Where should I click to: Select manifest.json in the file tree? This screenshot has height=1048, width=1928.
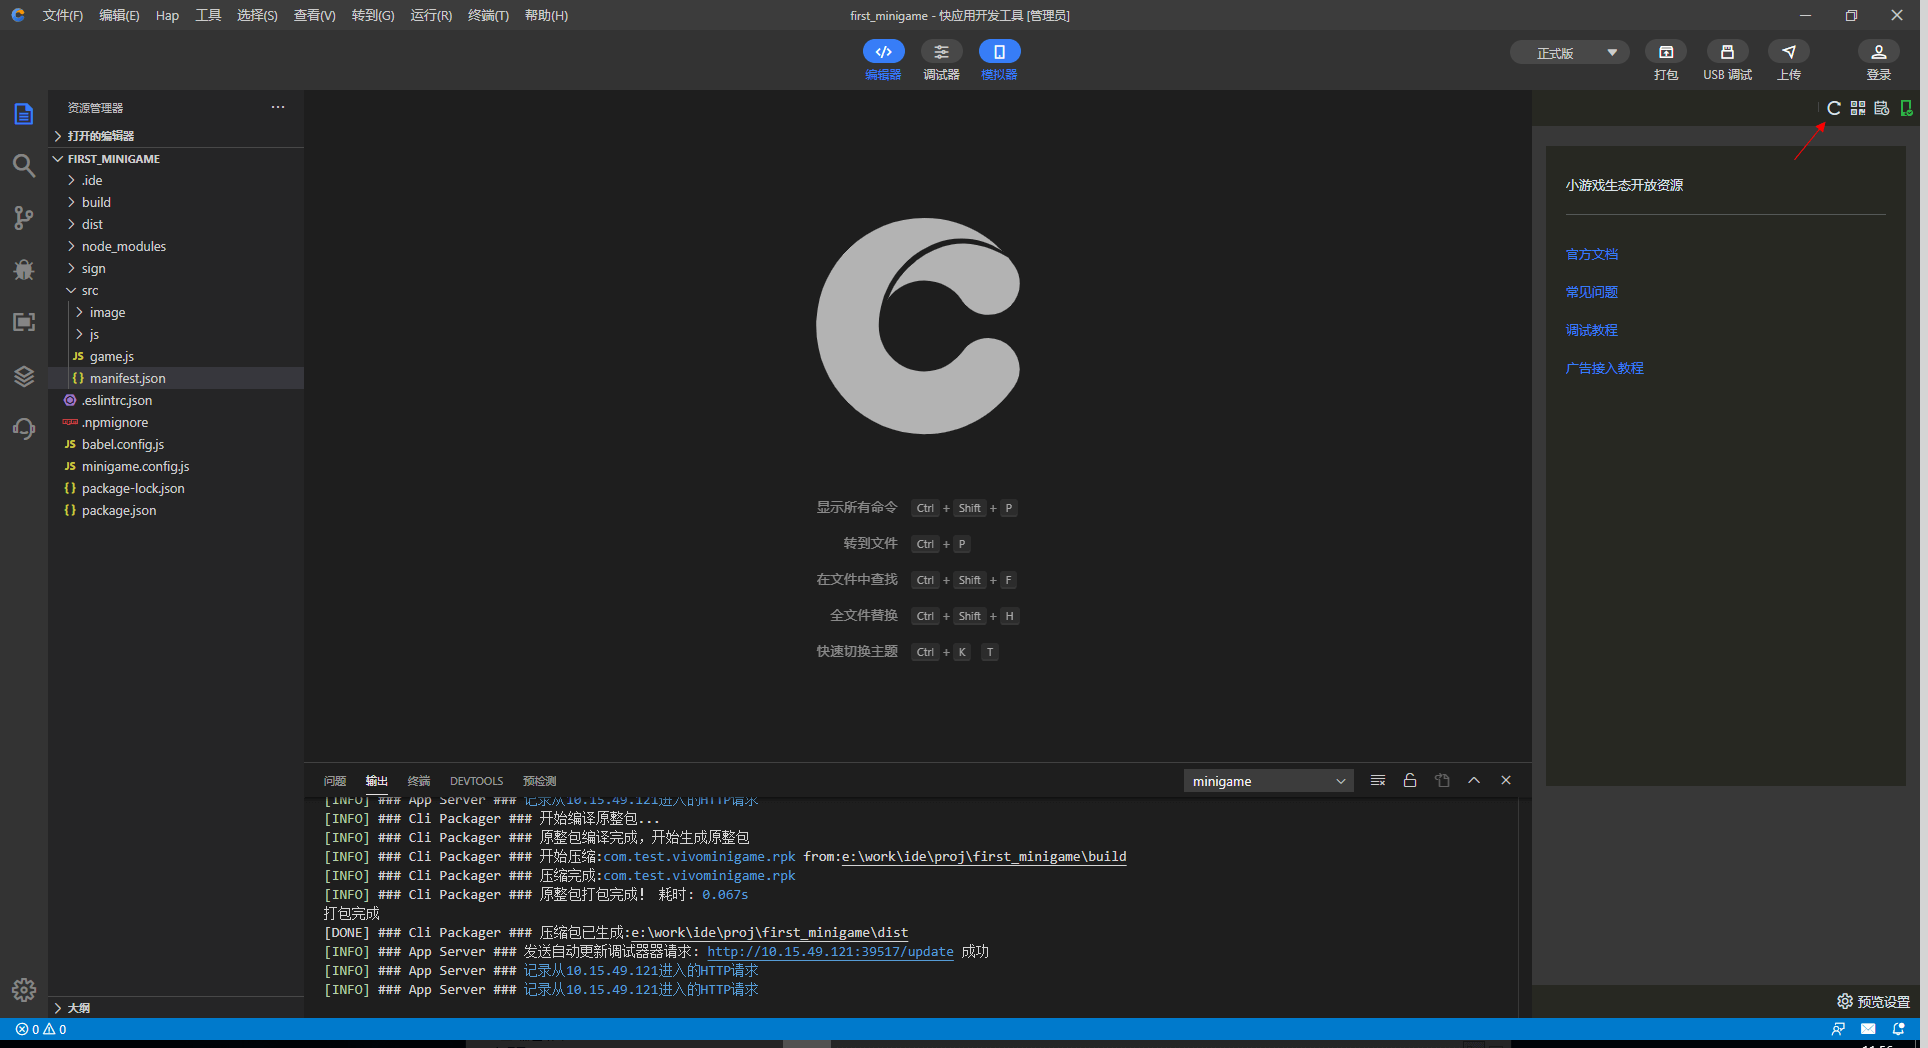(176, 379)
